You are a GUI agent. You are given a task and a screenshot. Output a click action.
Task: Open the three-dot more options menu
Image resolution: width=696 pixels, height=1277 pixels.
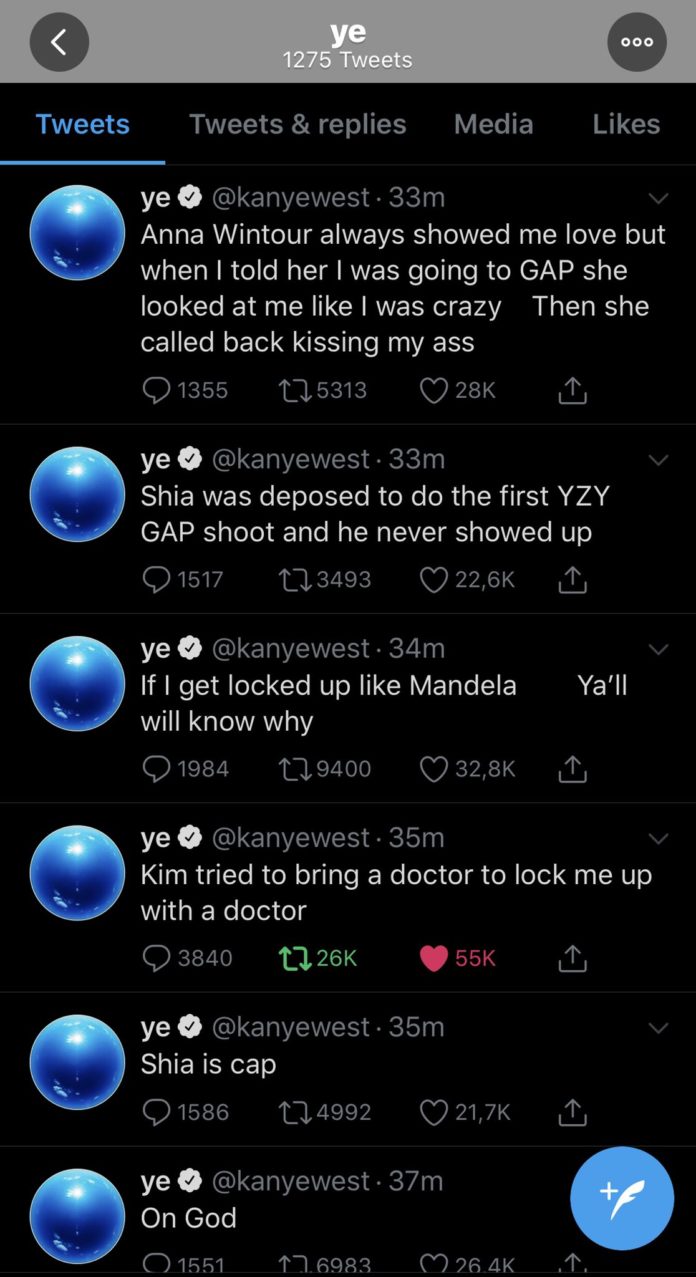tap(637, 42)
